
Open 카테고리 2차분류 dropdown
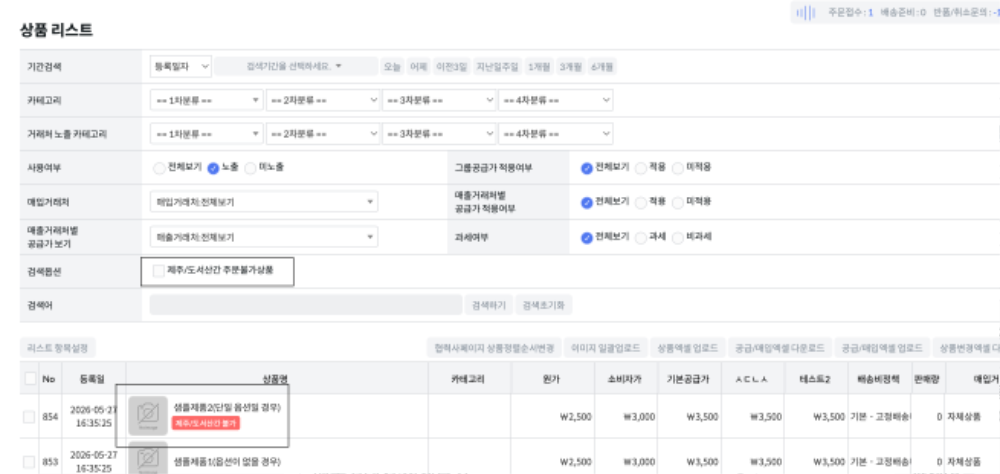(x=323, y=100)
